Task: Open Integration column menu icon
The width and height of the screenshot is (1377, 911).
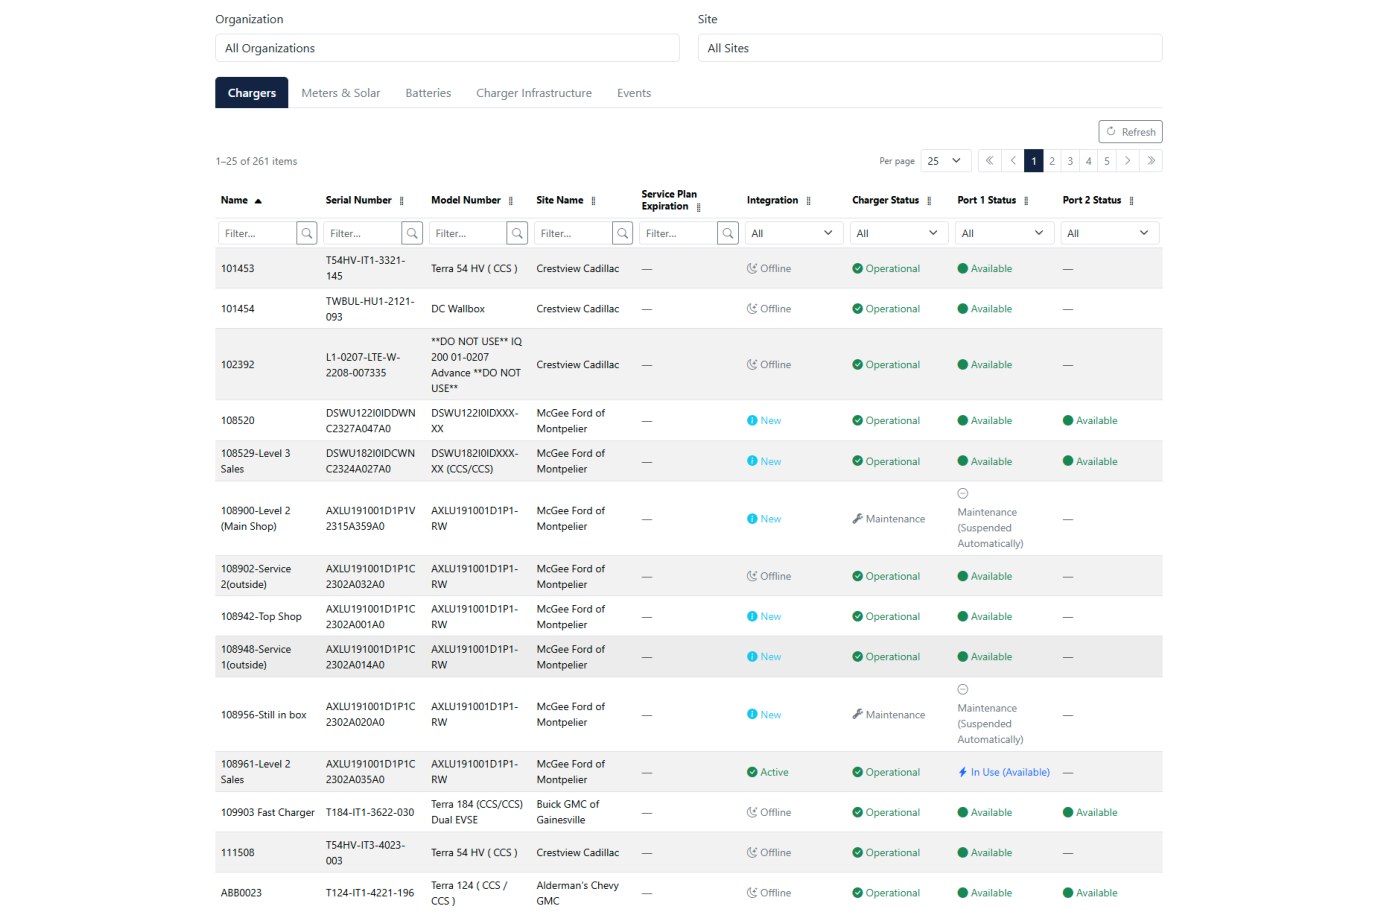Action: pyautogui.click(x=809, y=201)
